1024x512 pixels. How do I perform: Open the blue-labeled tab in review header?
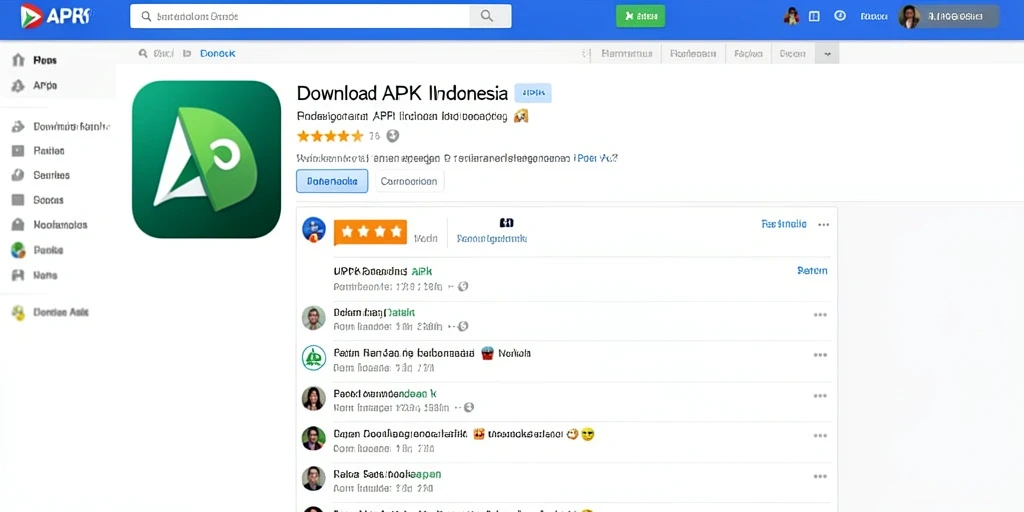click(492, 232)
